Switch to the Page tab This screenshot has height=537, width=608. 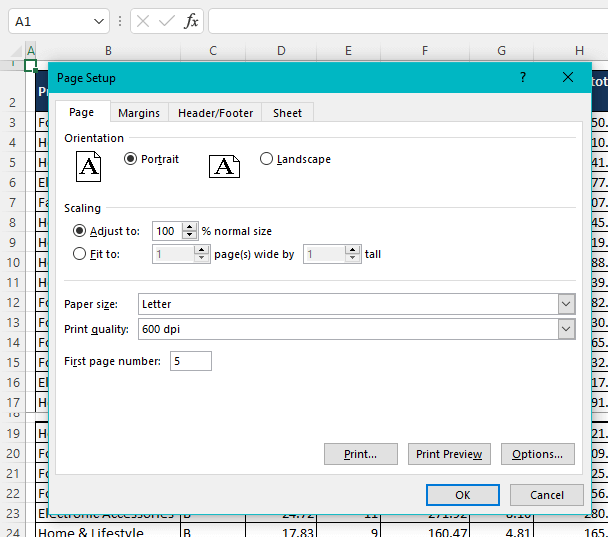click(x=81, y=112)
